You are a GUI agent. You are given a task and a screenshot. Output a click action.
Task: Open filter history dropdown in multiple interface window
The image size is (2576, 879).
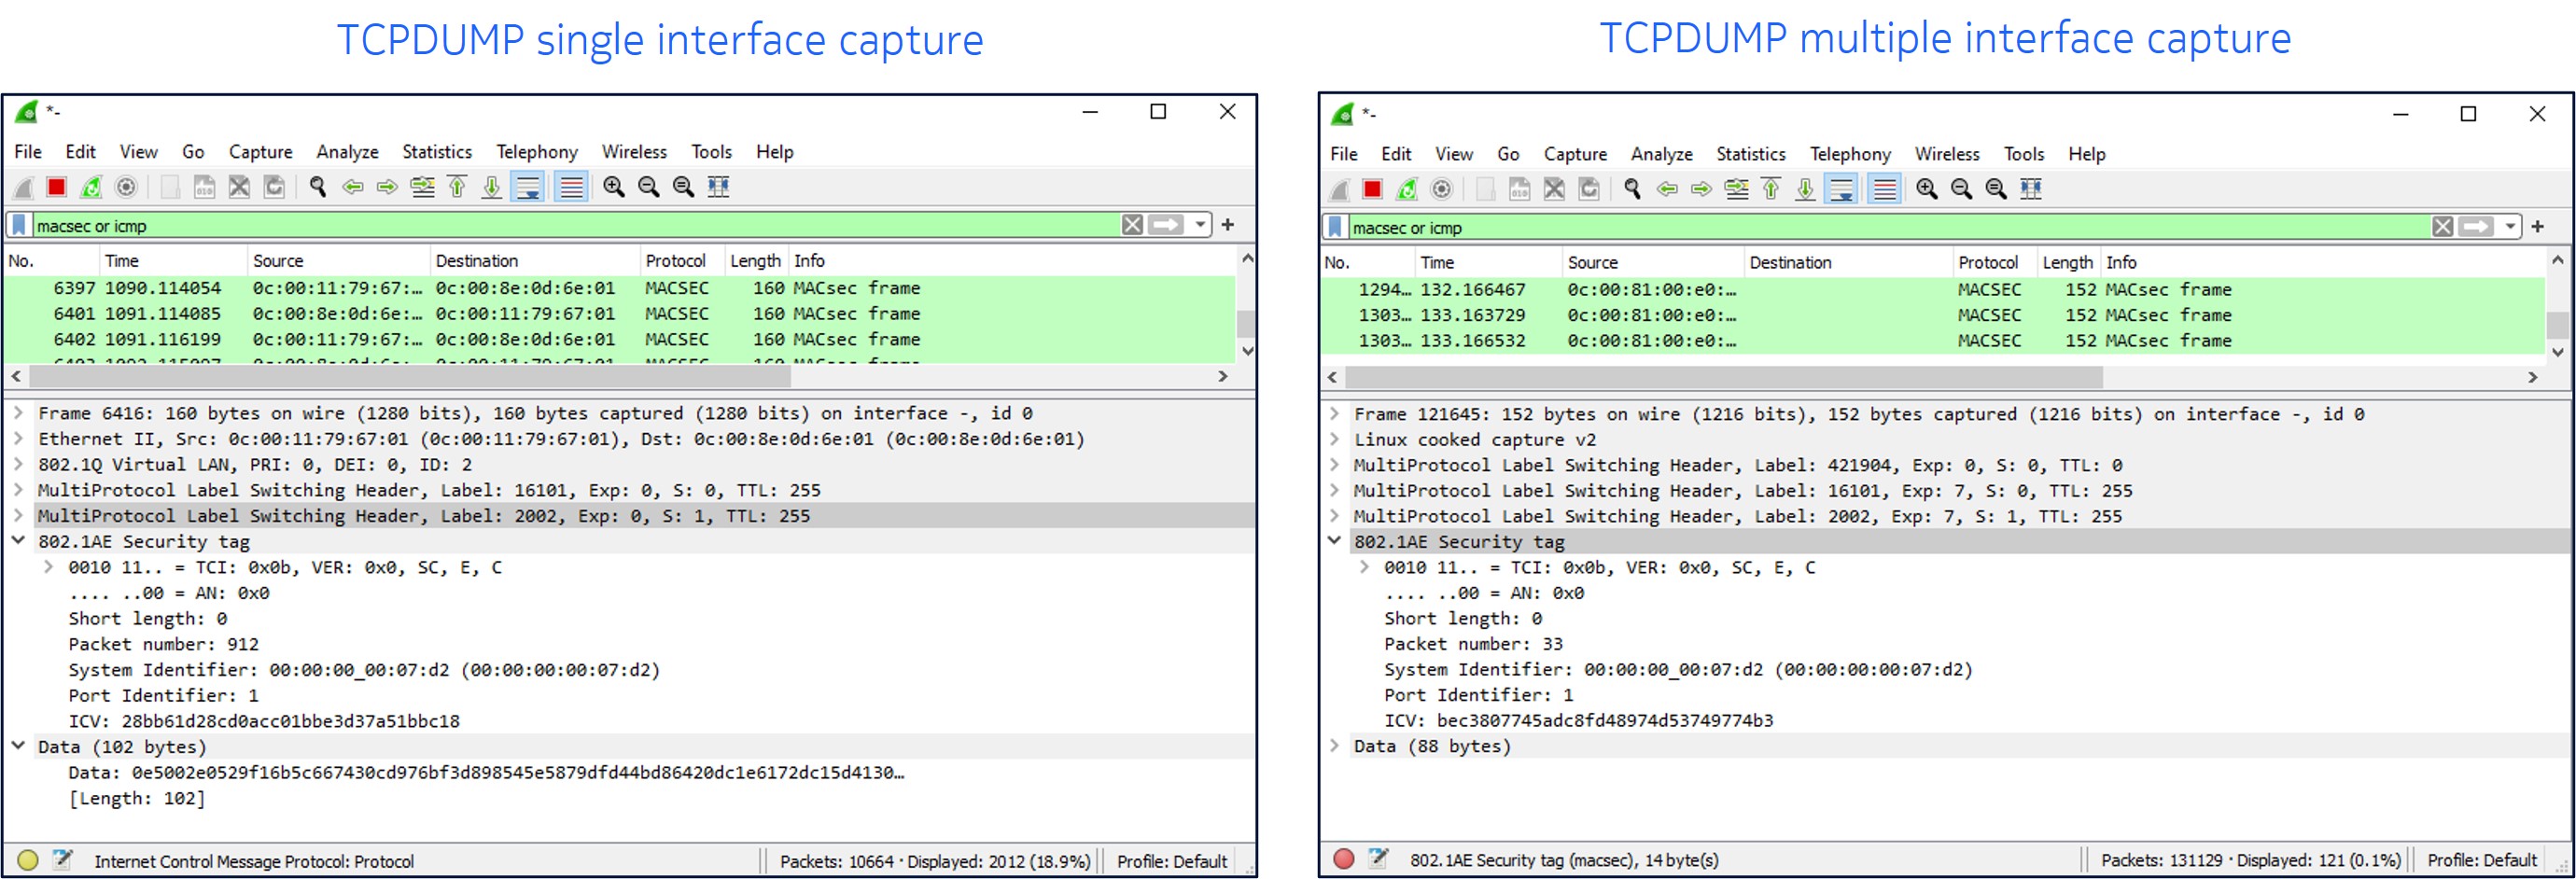coord(2510,227)
